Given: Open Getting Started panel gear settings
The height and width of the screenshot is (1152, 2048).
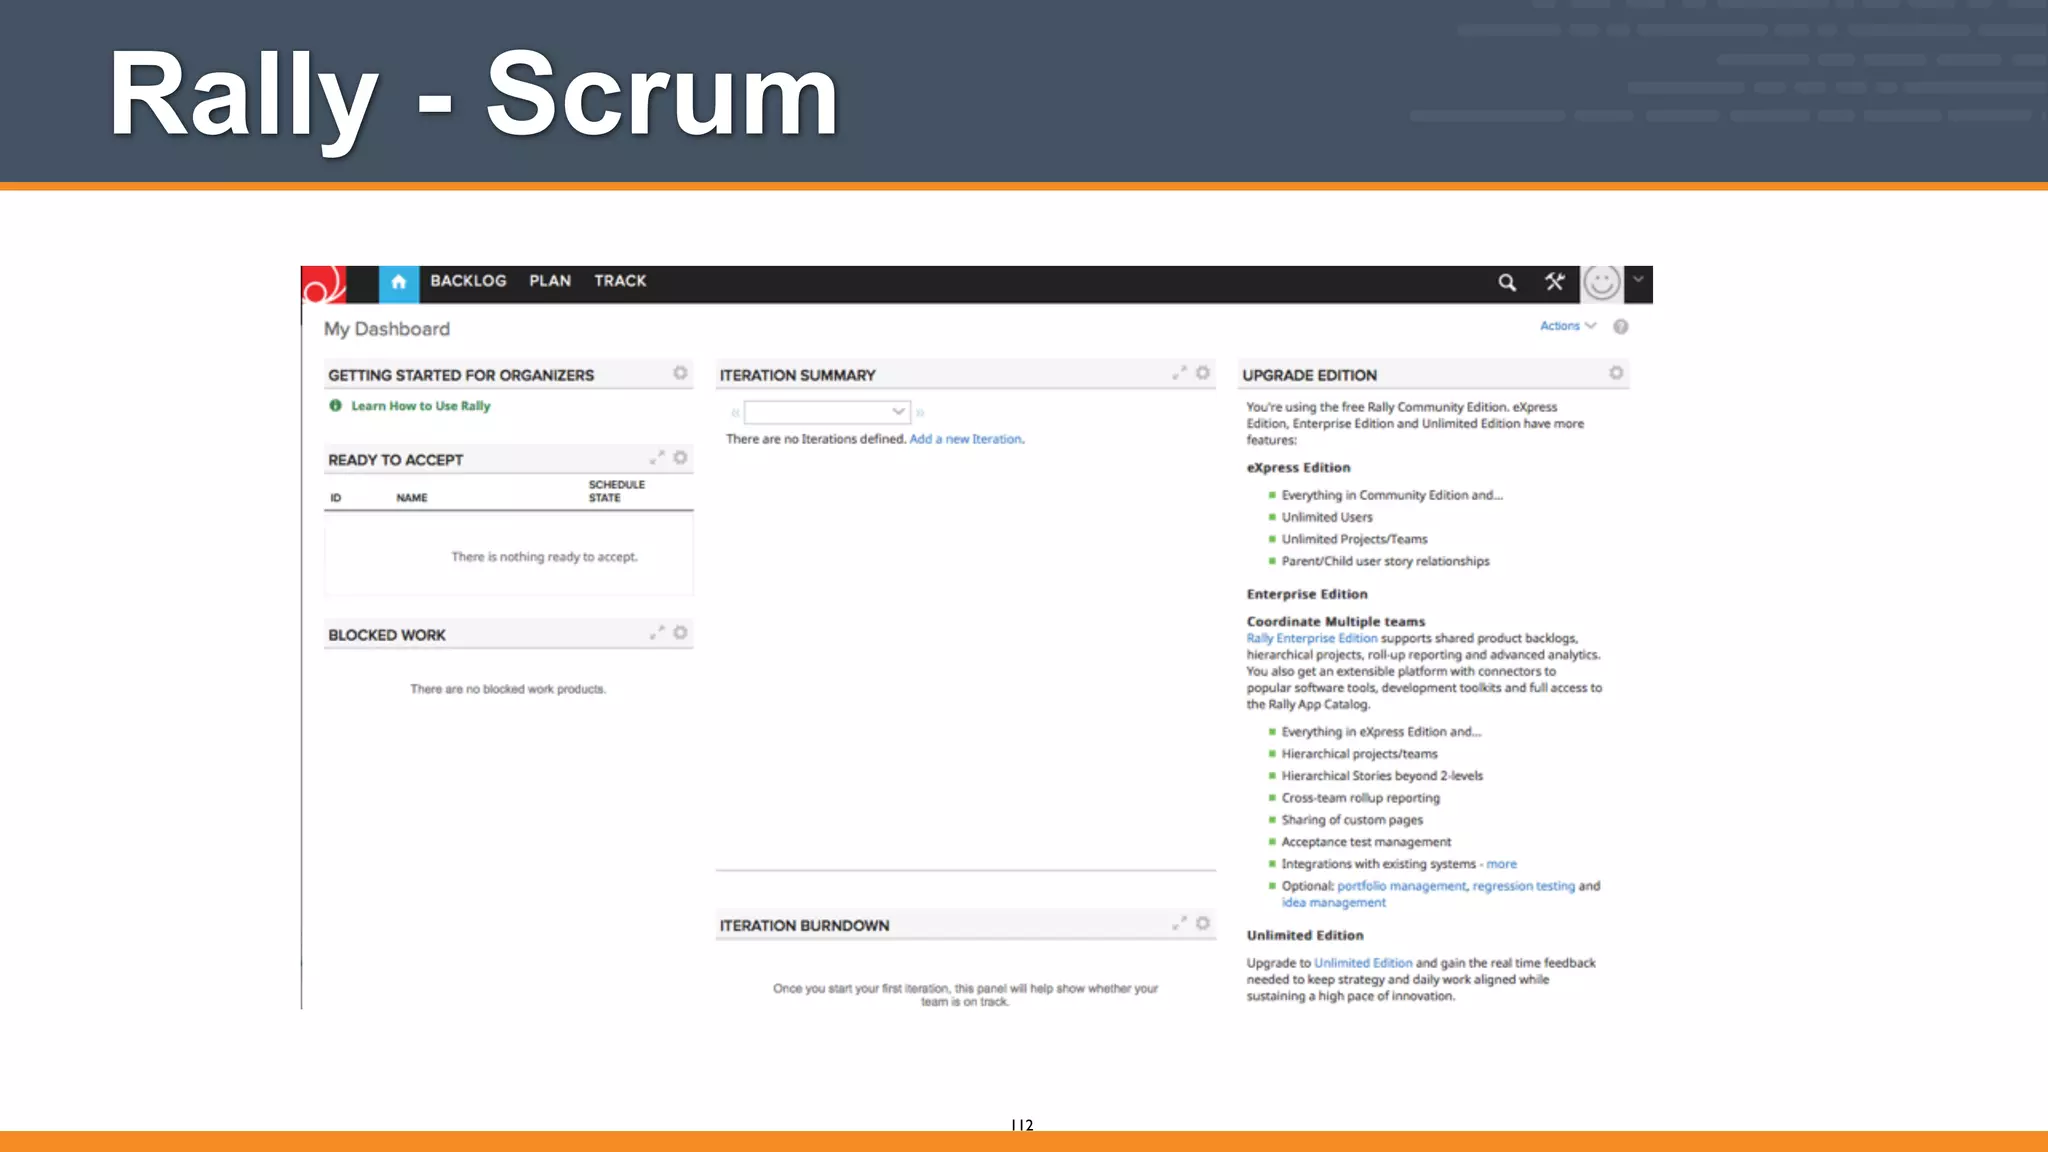Looking at the screenshot, I should (680, 373).
